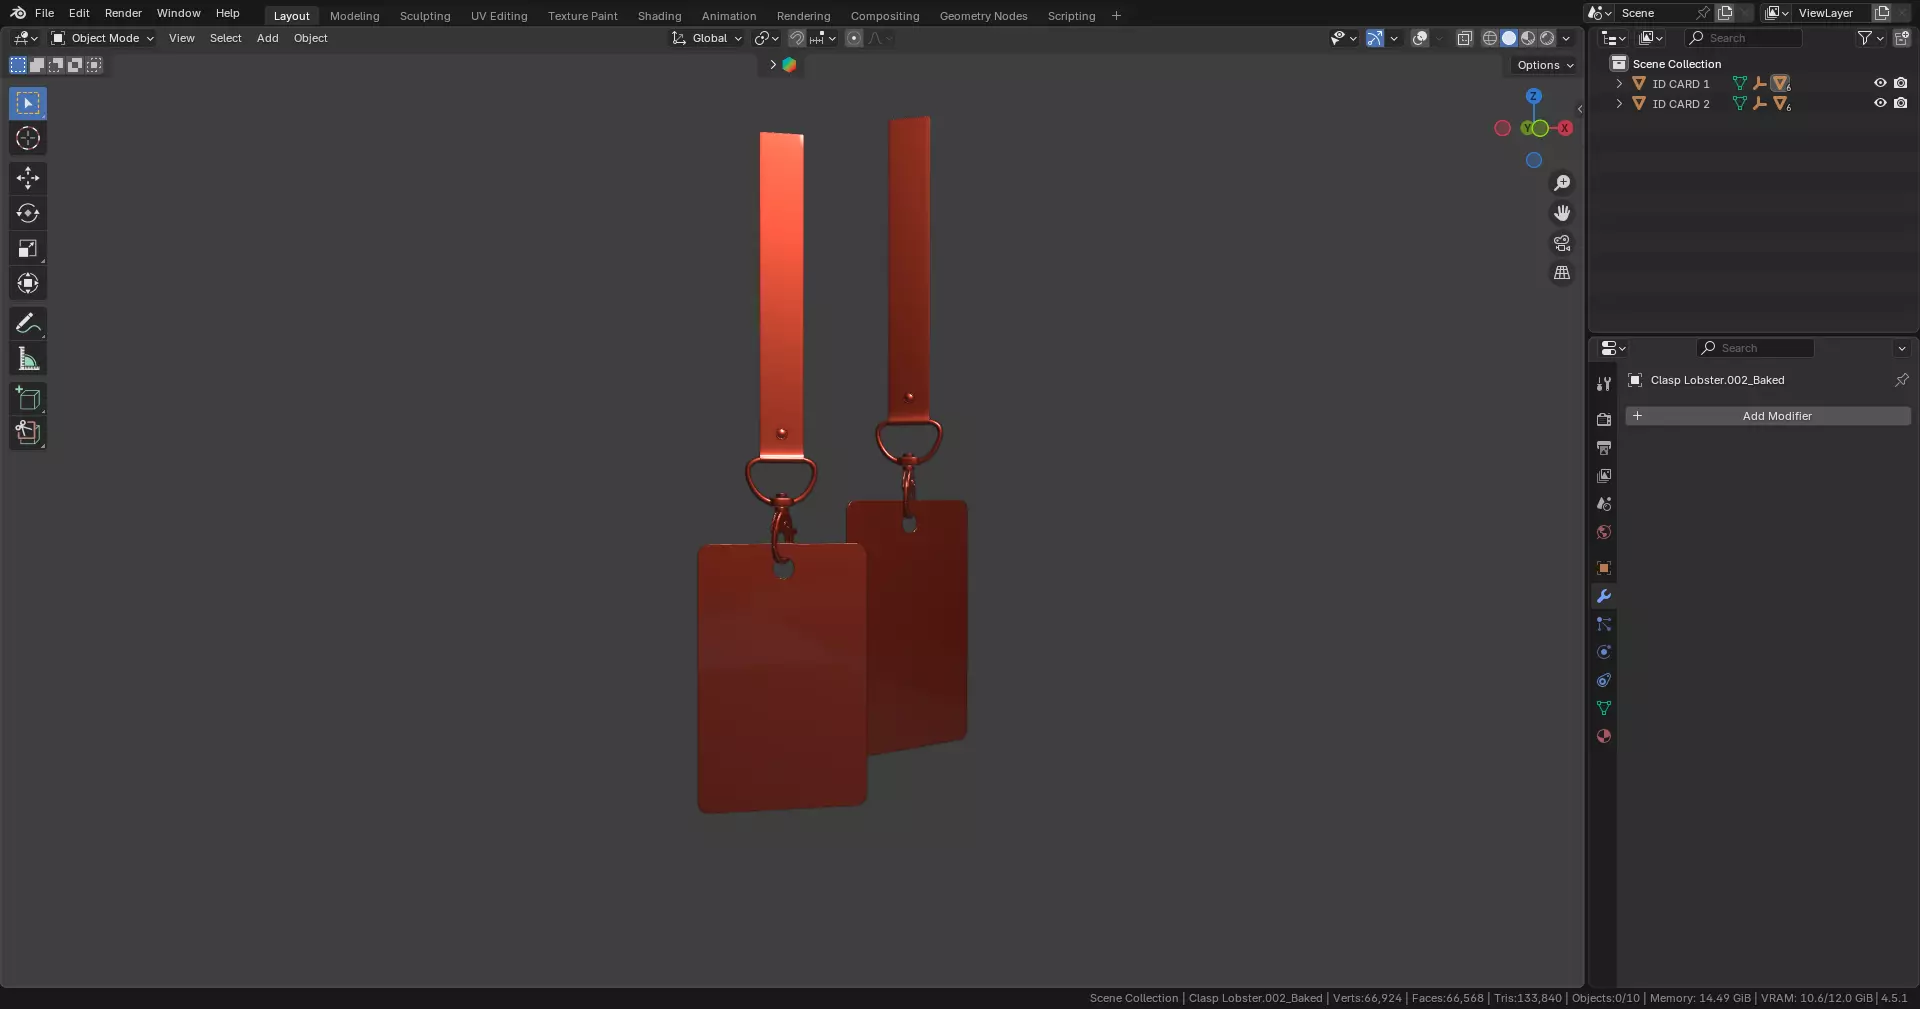Open the Particles properties tab
Screen dimensions: 1920x1009
point(1604,624)
